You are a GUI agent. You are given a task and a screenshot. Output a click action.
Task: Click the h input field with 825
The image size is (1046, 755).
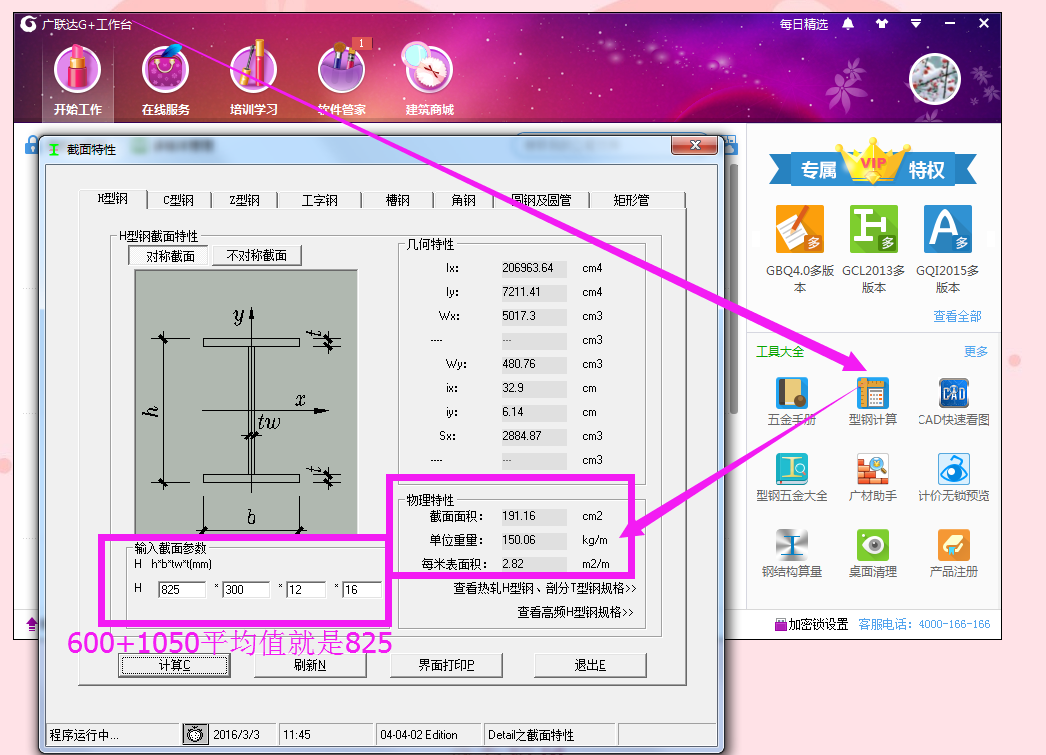click(x=182, y=590)
